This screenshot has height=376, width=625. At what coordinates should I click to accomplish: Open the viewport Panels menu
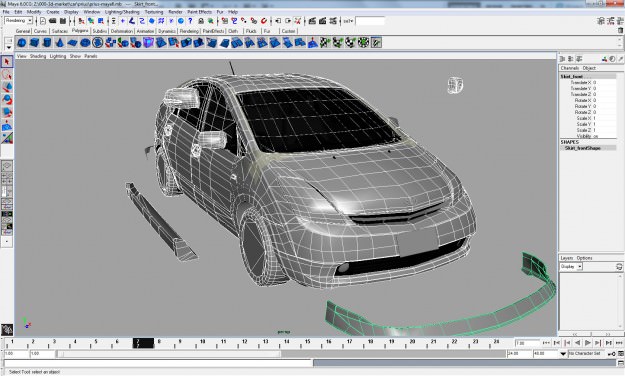pos(90,56)
